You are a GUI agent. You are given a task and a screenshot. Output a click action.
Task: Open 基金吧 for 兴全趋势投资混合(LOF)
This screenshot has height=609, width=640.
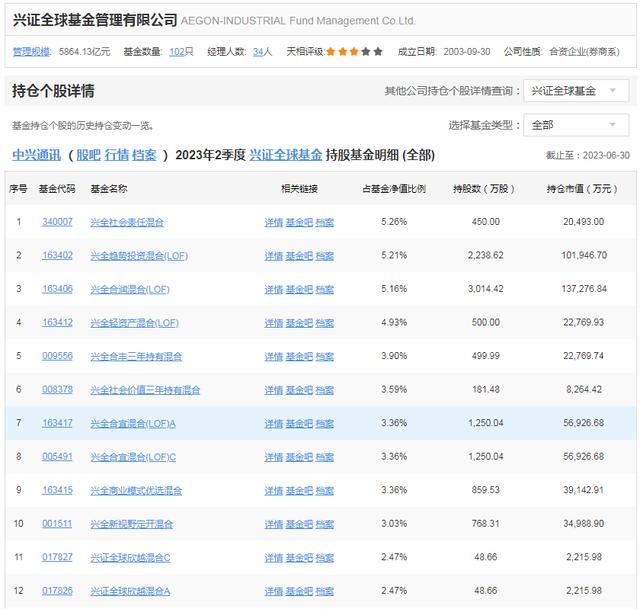(299, 256)
